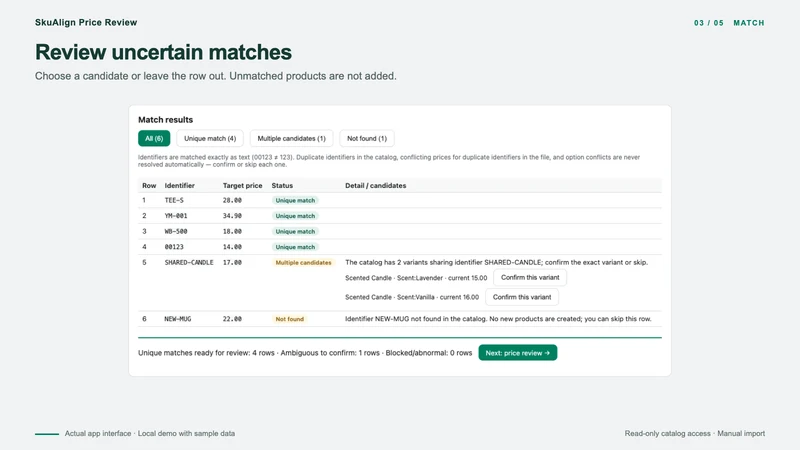Click the Unique match badge for YM-001
Screen dimensions: 800x450
(x=295, y=216)
